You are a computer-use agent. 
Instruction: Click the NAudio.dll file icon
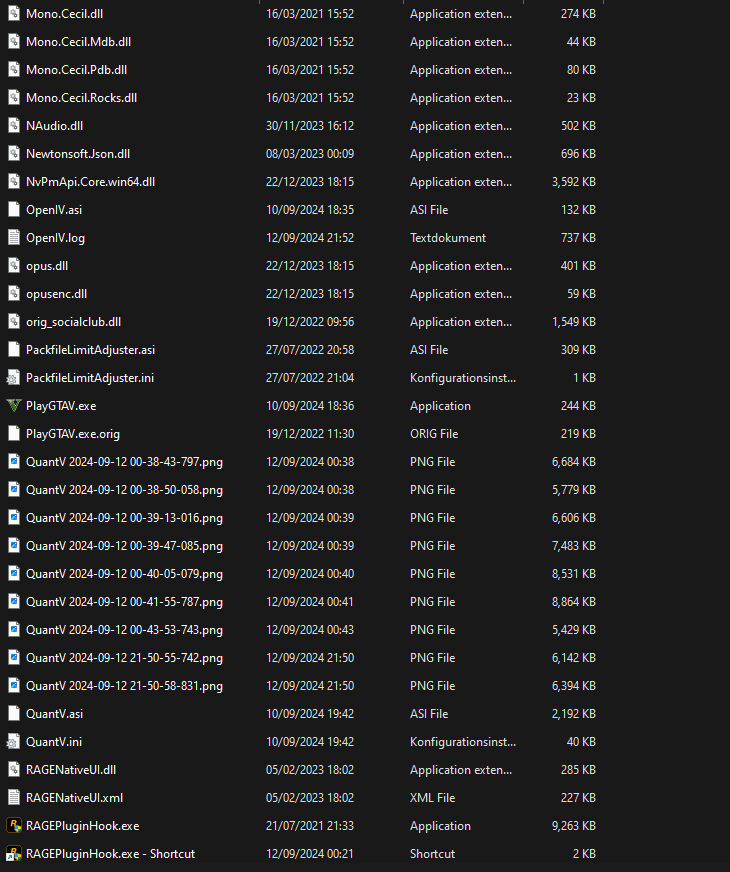click(14, 126)
